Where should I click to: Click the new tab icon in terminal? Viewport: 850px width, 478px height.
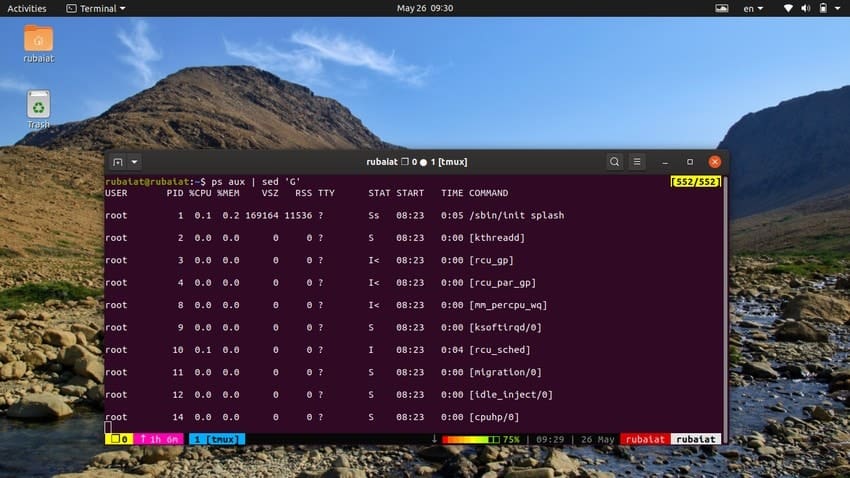pyautogui.click(x=117, y=162)
